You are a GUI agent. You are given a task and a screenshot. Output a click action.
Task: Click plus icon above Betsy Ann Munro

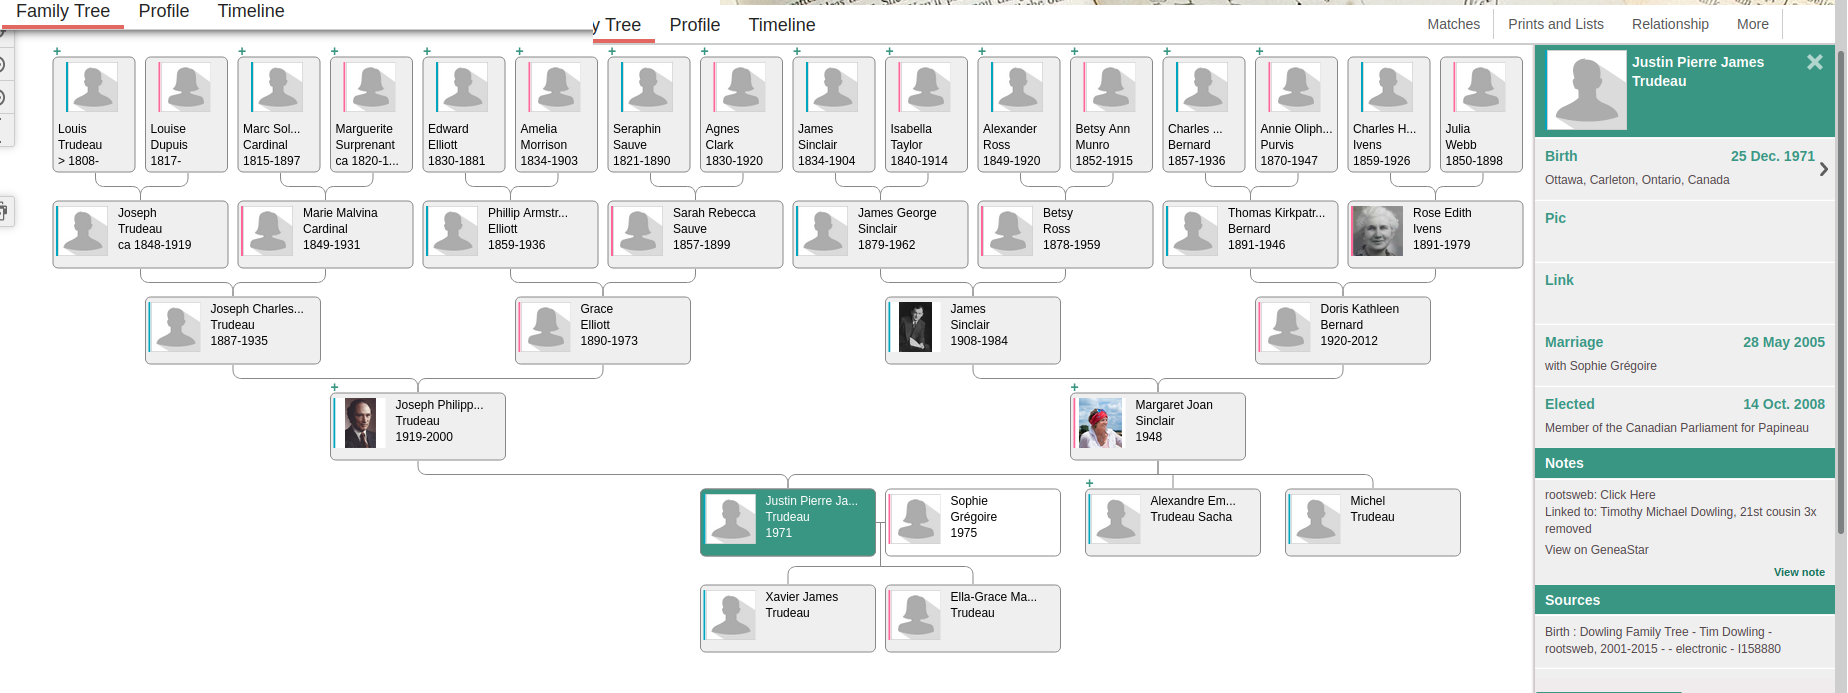click(1074, 51)
